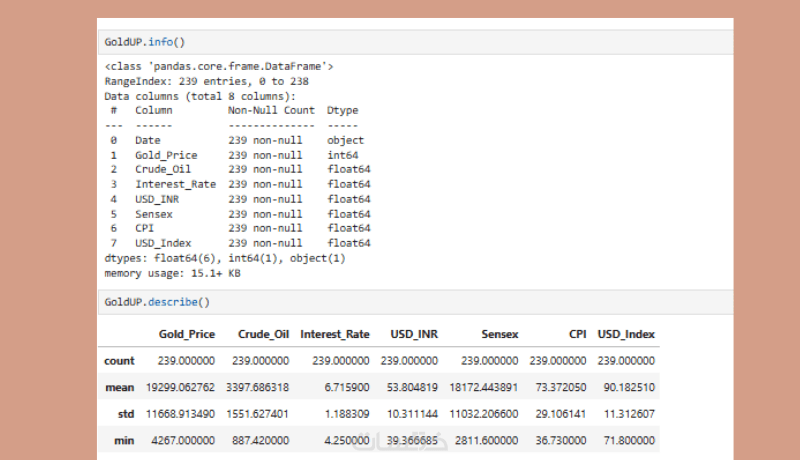
Task: Click the USD_Index column header in describe table
Action: (x=626, y=334)
